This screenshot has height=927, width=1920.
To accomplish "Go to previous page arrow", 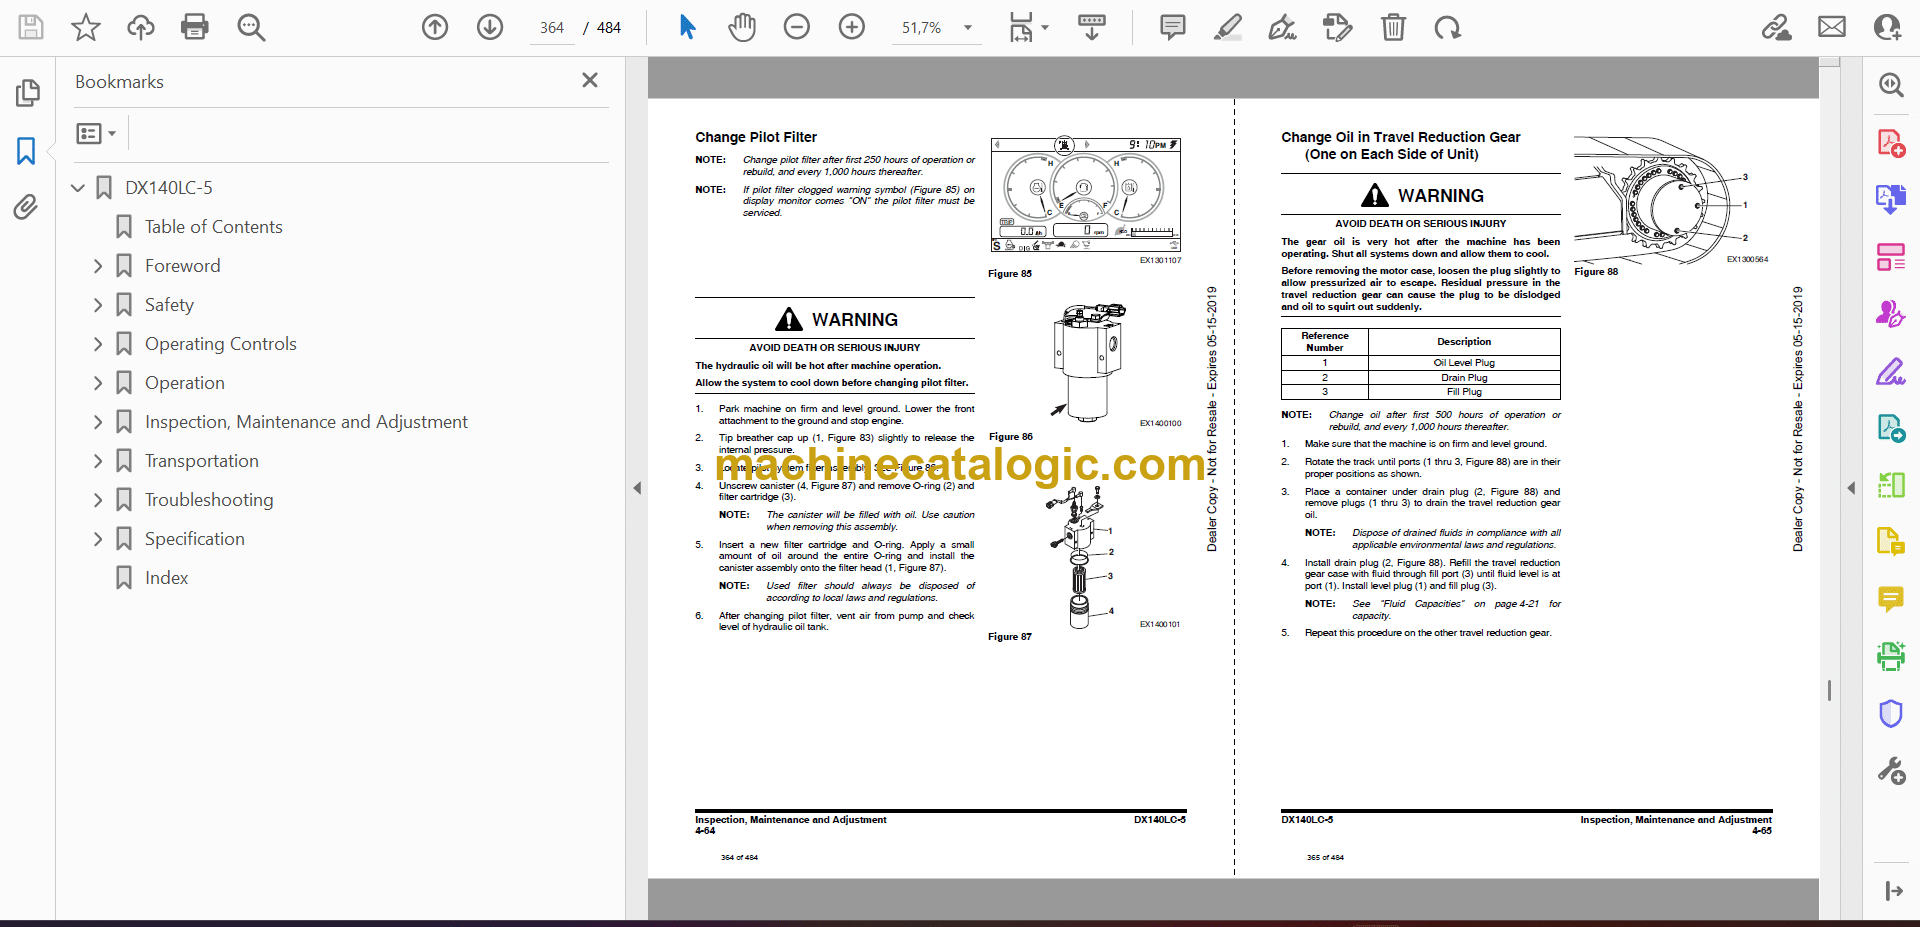I will tap(435, 27).
